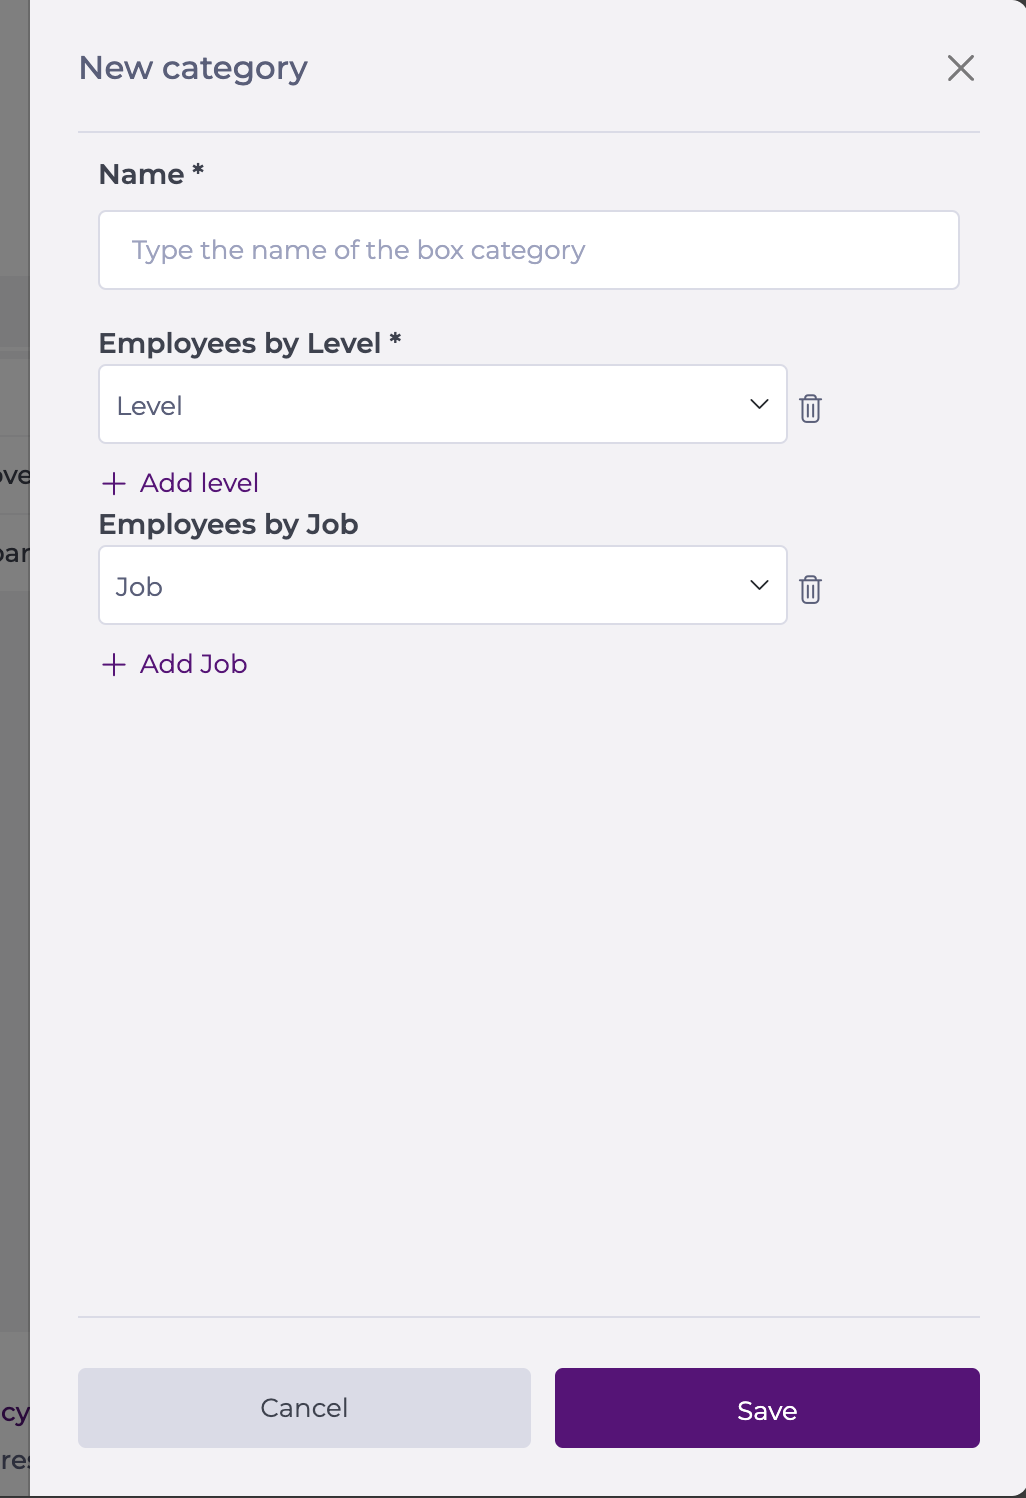
Task: Focus the box category name field
Action: (x=528, y=250)
